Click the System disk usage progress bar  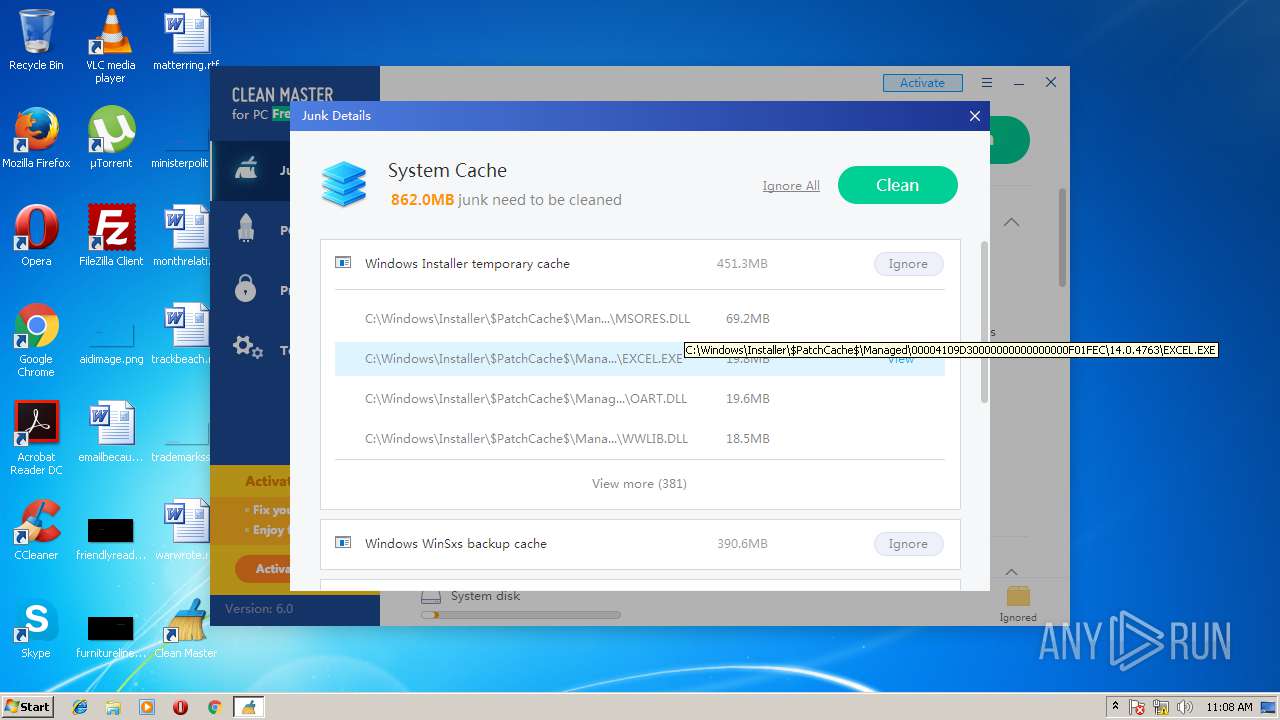520,615
